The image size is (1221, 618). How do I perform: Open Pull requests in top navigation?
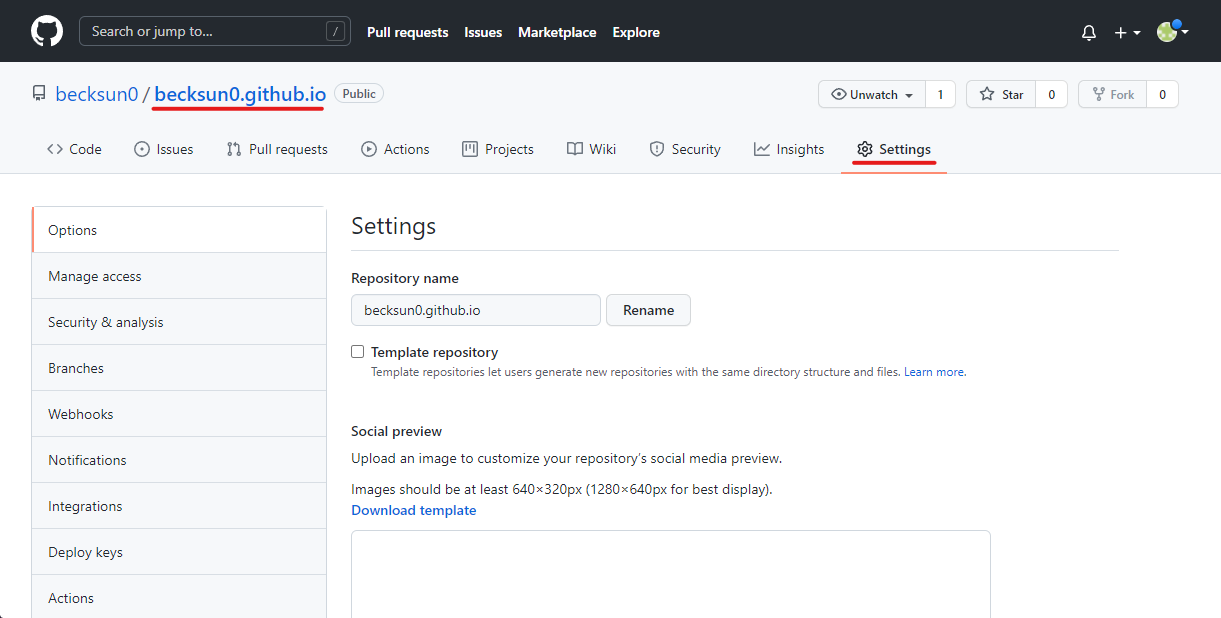pyautogui.click(x=407, y=32)
